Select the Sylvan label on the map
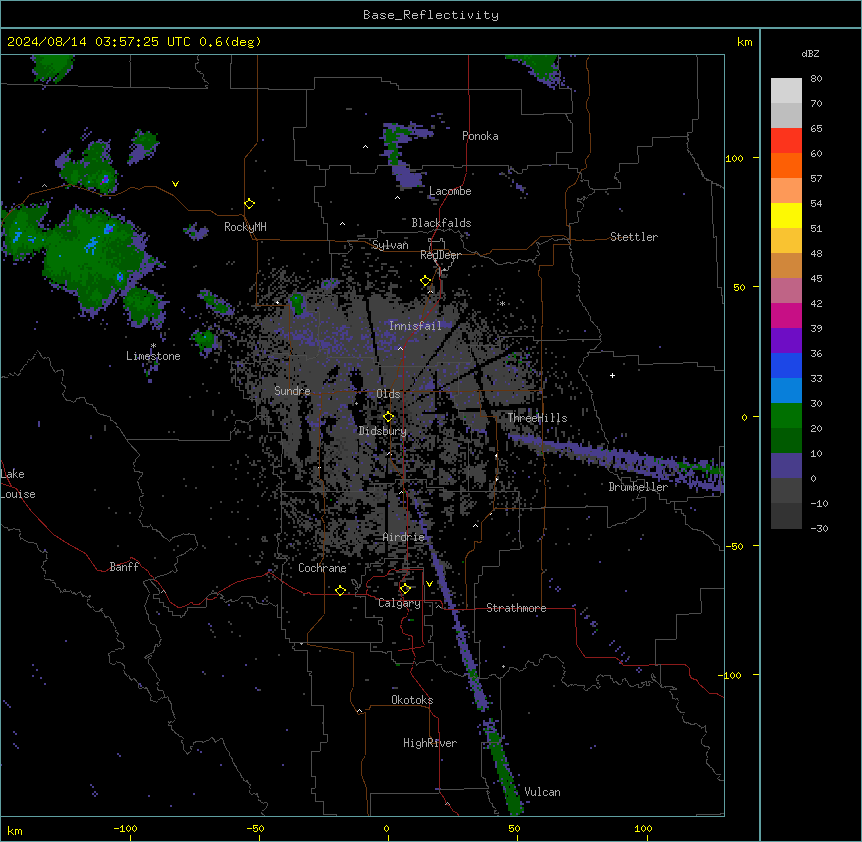 pos(390,245)
